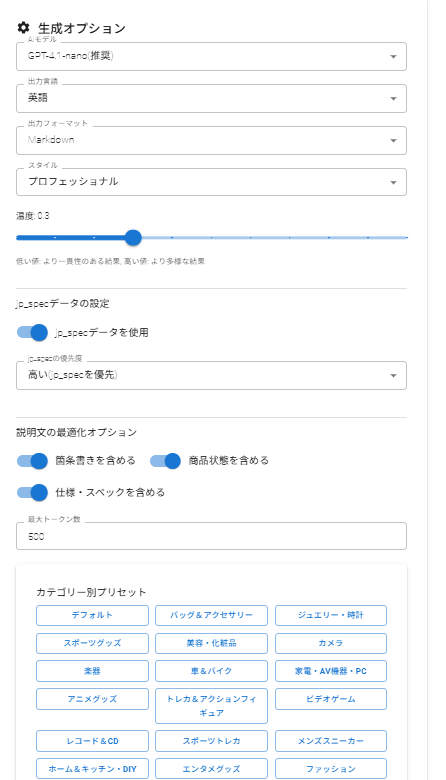Expand the 出力言語 dropdown set to 英語
This screenshot has height=780, width=446.
(x=211, y=98)
